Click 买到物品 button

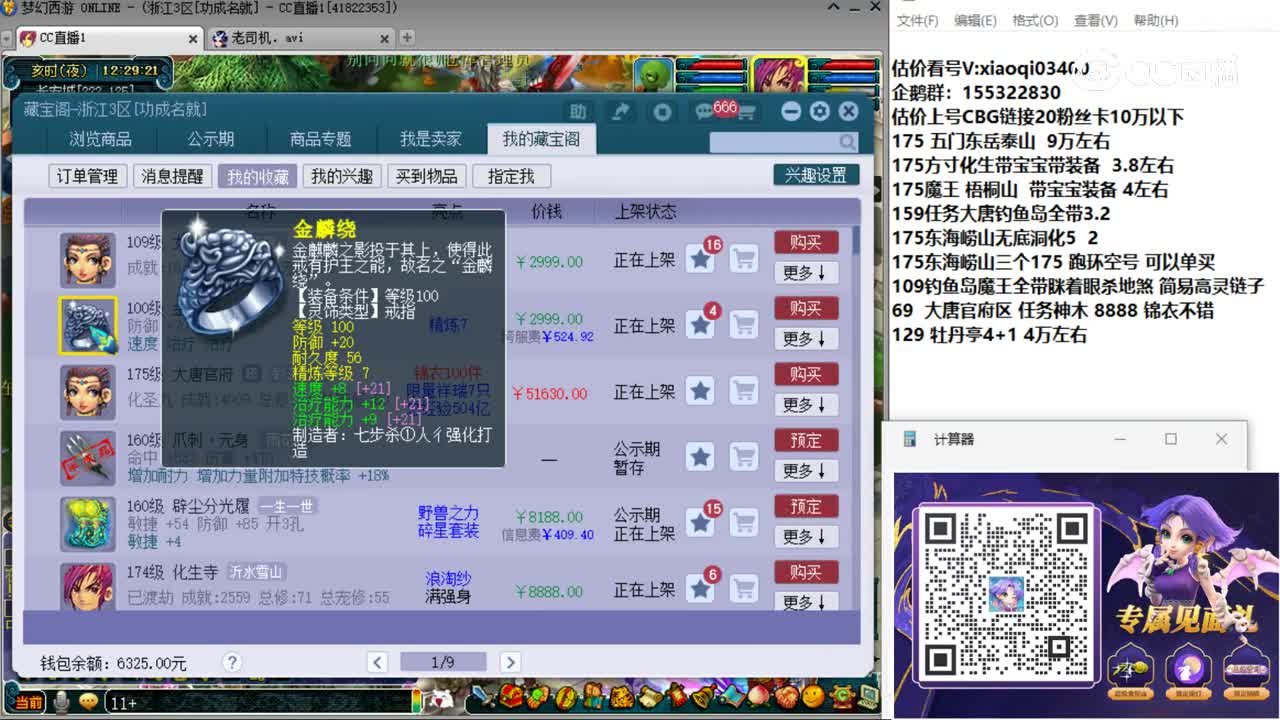[x=426, y=176]
